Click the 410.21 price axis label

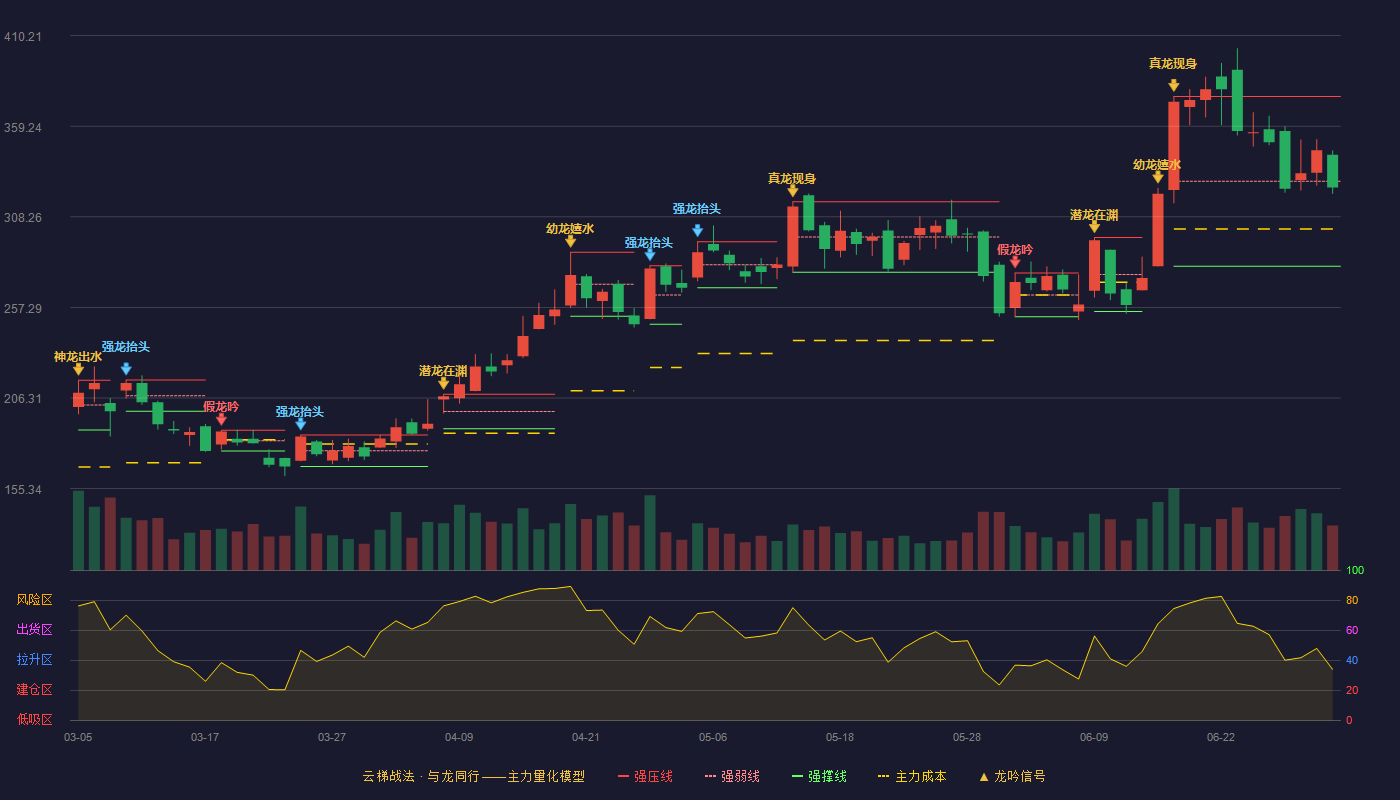tap(23, 37)
